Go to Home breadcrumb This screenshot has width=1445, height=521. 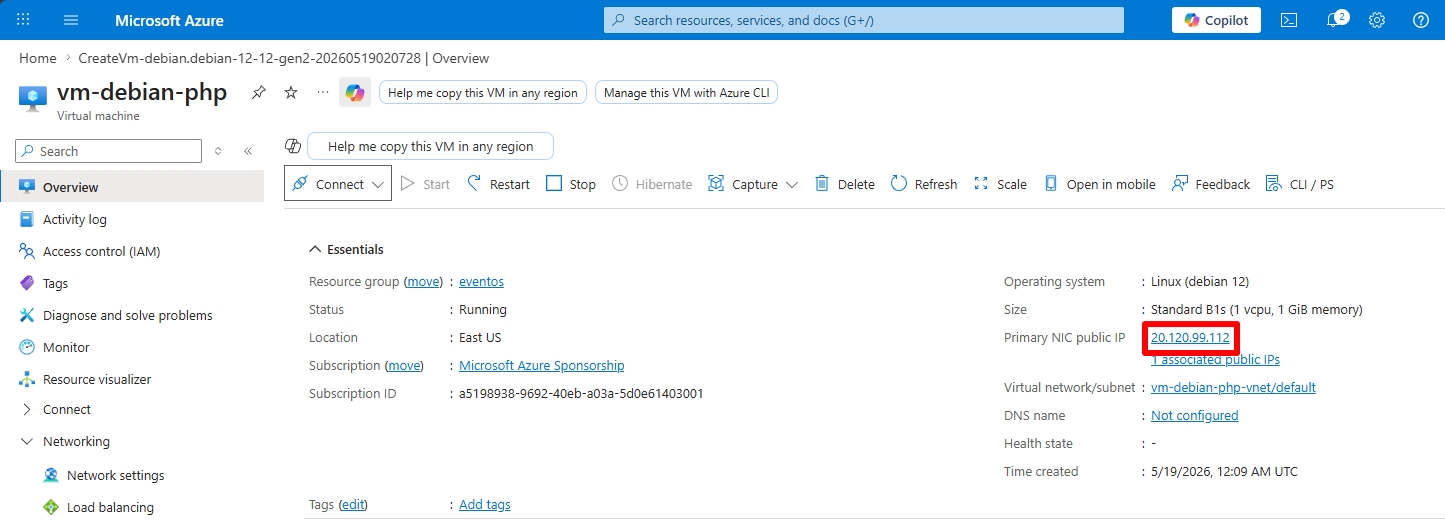pyautogui.click(x=38, y=58)
